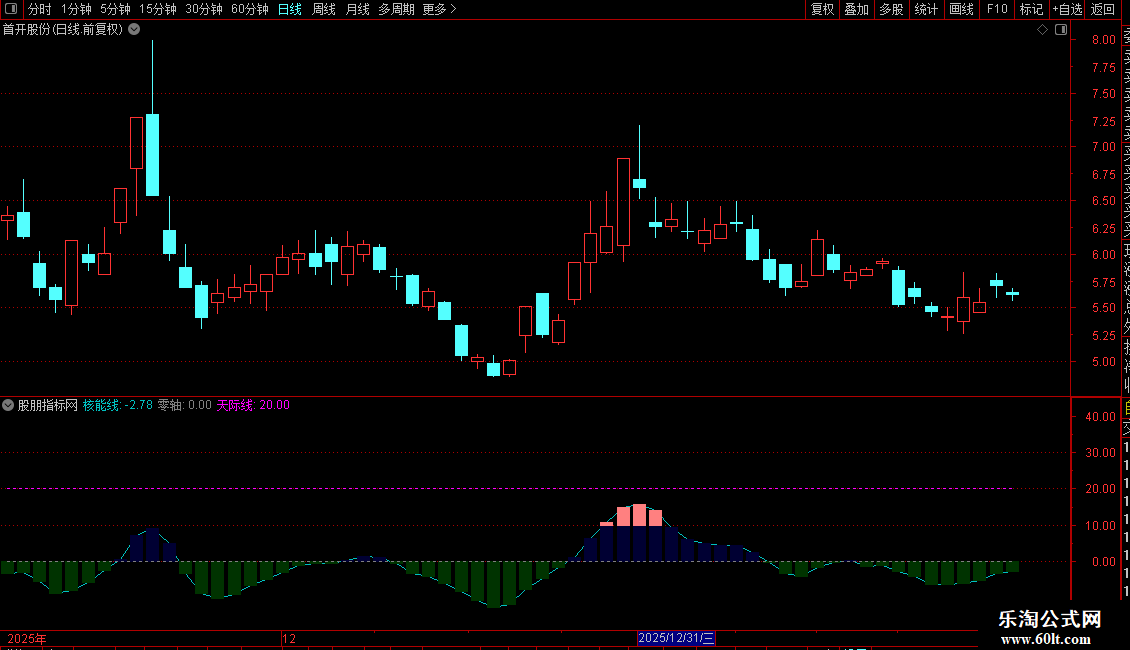Click the tall pink bar at indicator peak
The height and width of the screenshot is (650, 1130).
tap(639, 515)
